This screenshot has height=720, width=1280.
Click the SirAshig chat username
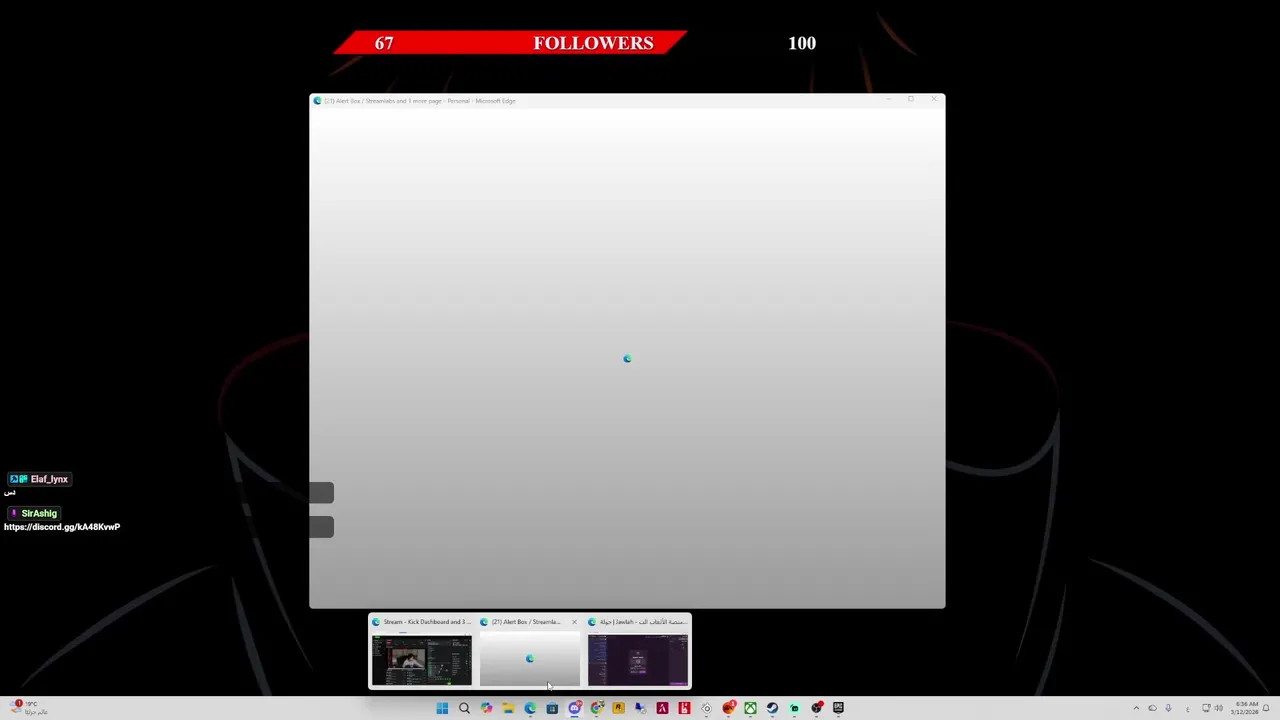[x=39, y=513]
